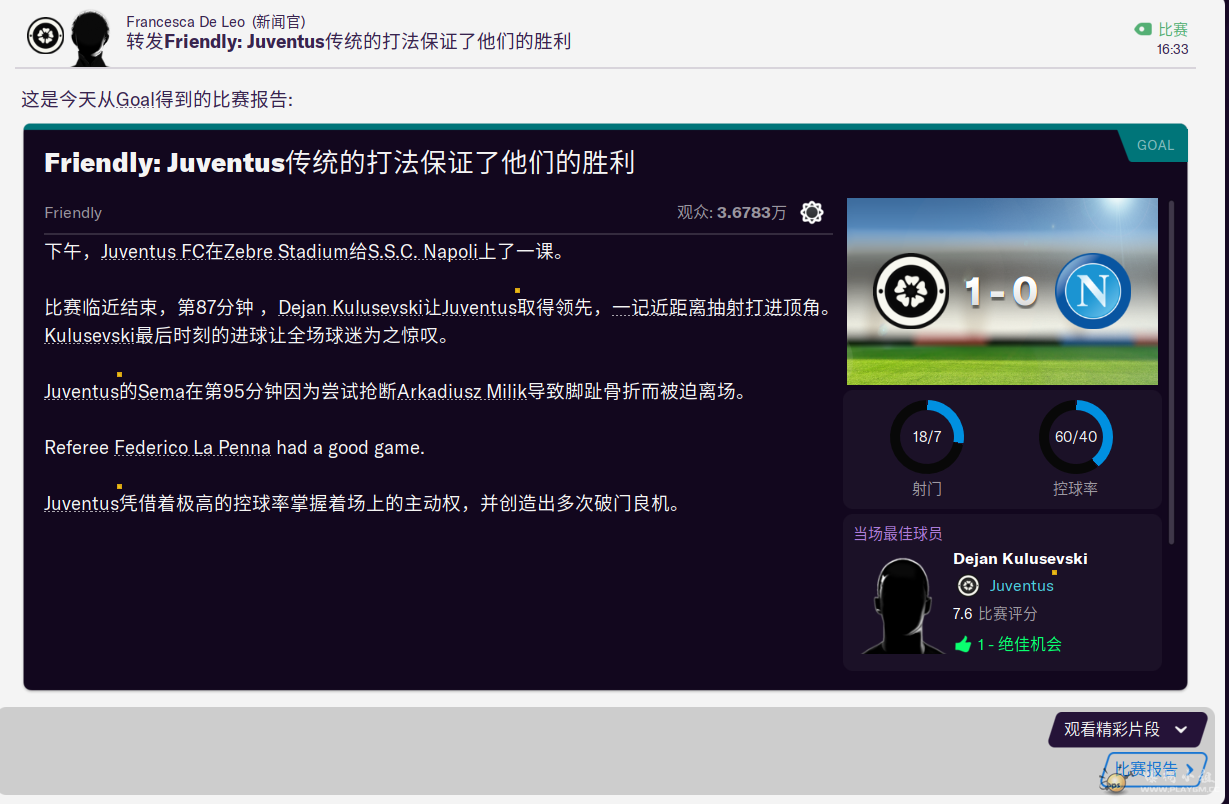Click the Friendly competition label
The width and height of the screenshot is (1229, 804).
click(x=73, y=212)
